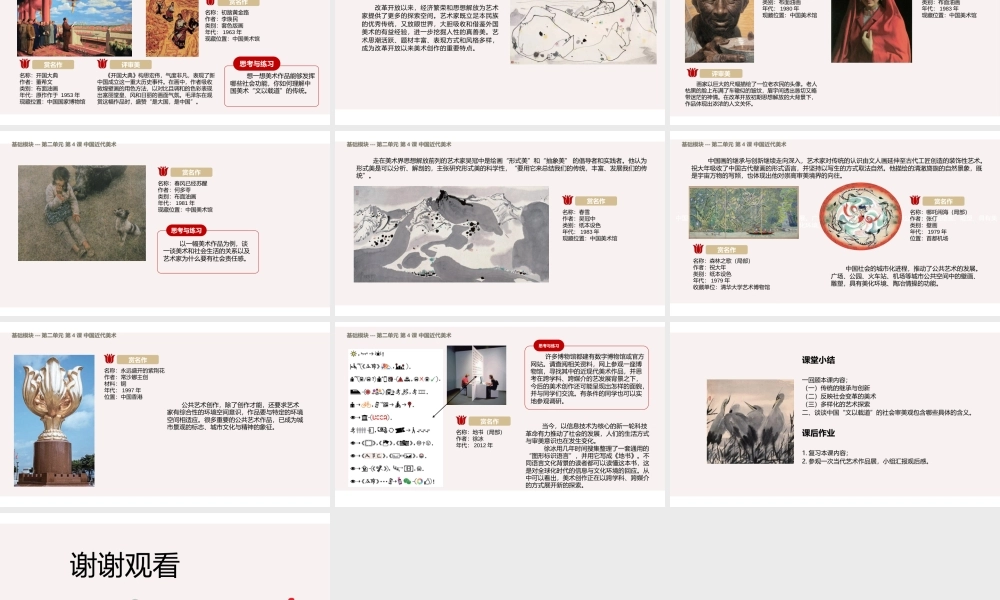The height and width of the screenshot is (600, 1000).
Task: Click the text '位置: 首都机场'
Action: click(929, 238)
